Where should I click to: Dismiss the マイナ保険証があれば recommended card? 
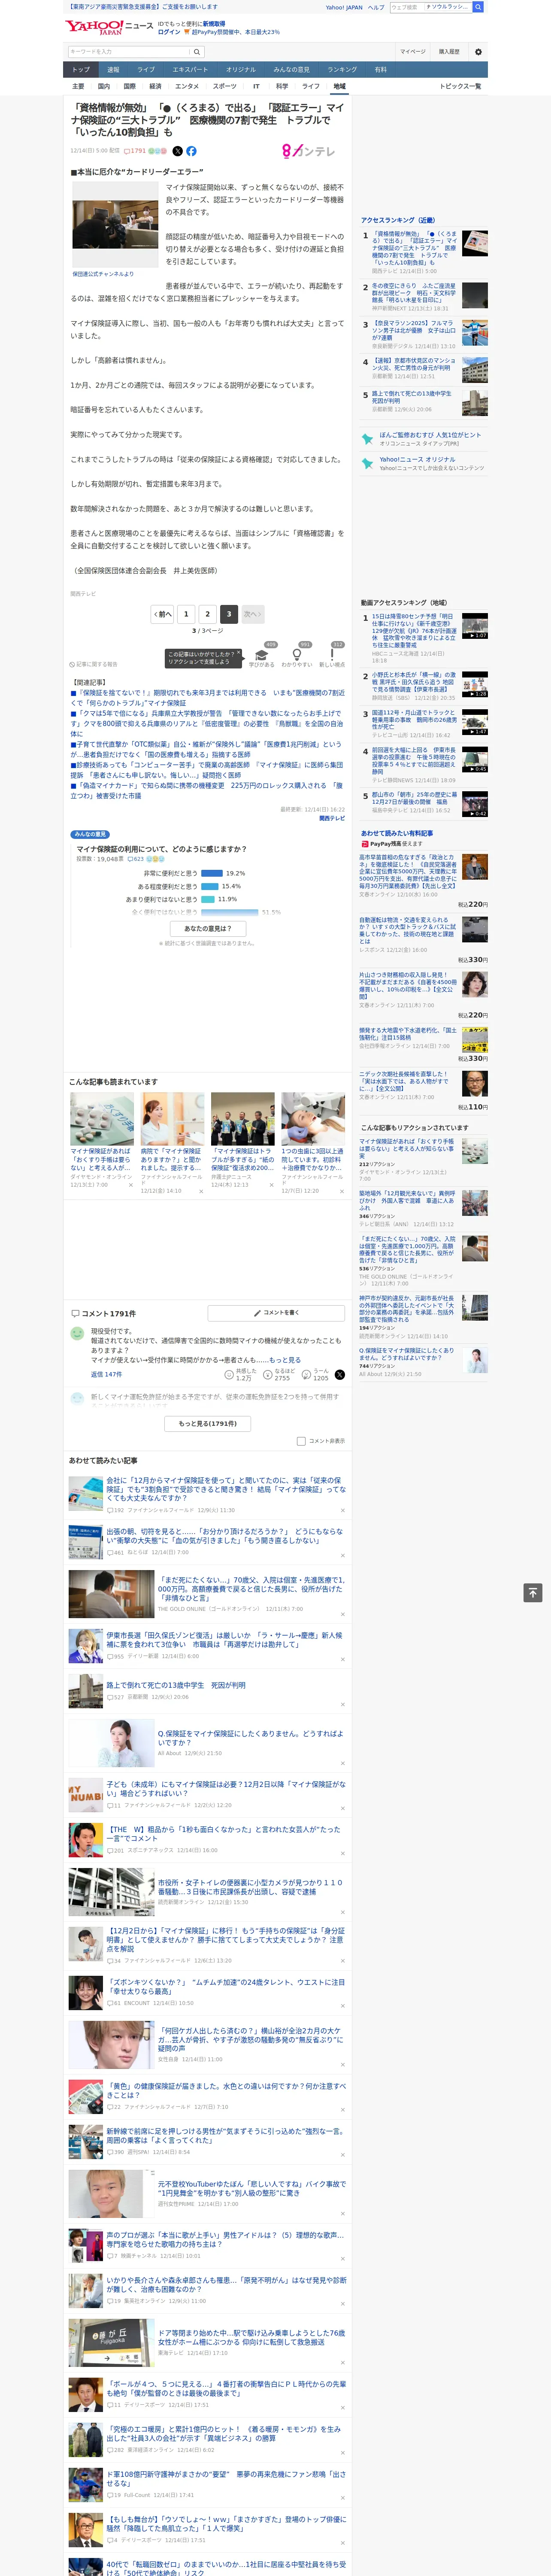(x=131, y=1185)
